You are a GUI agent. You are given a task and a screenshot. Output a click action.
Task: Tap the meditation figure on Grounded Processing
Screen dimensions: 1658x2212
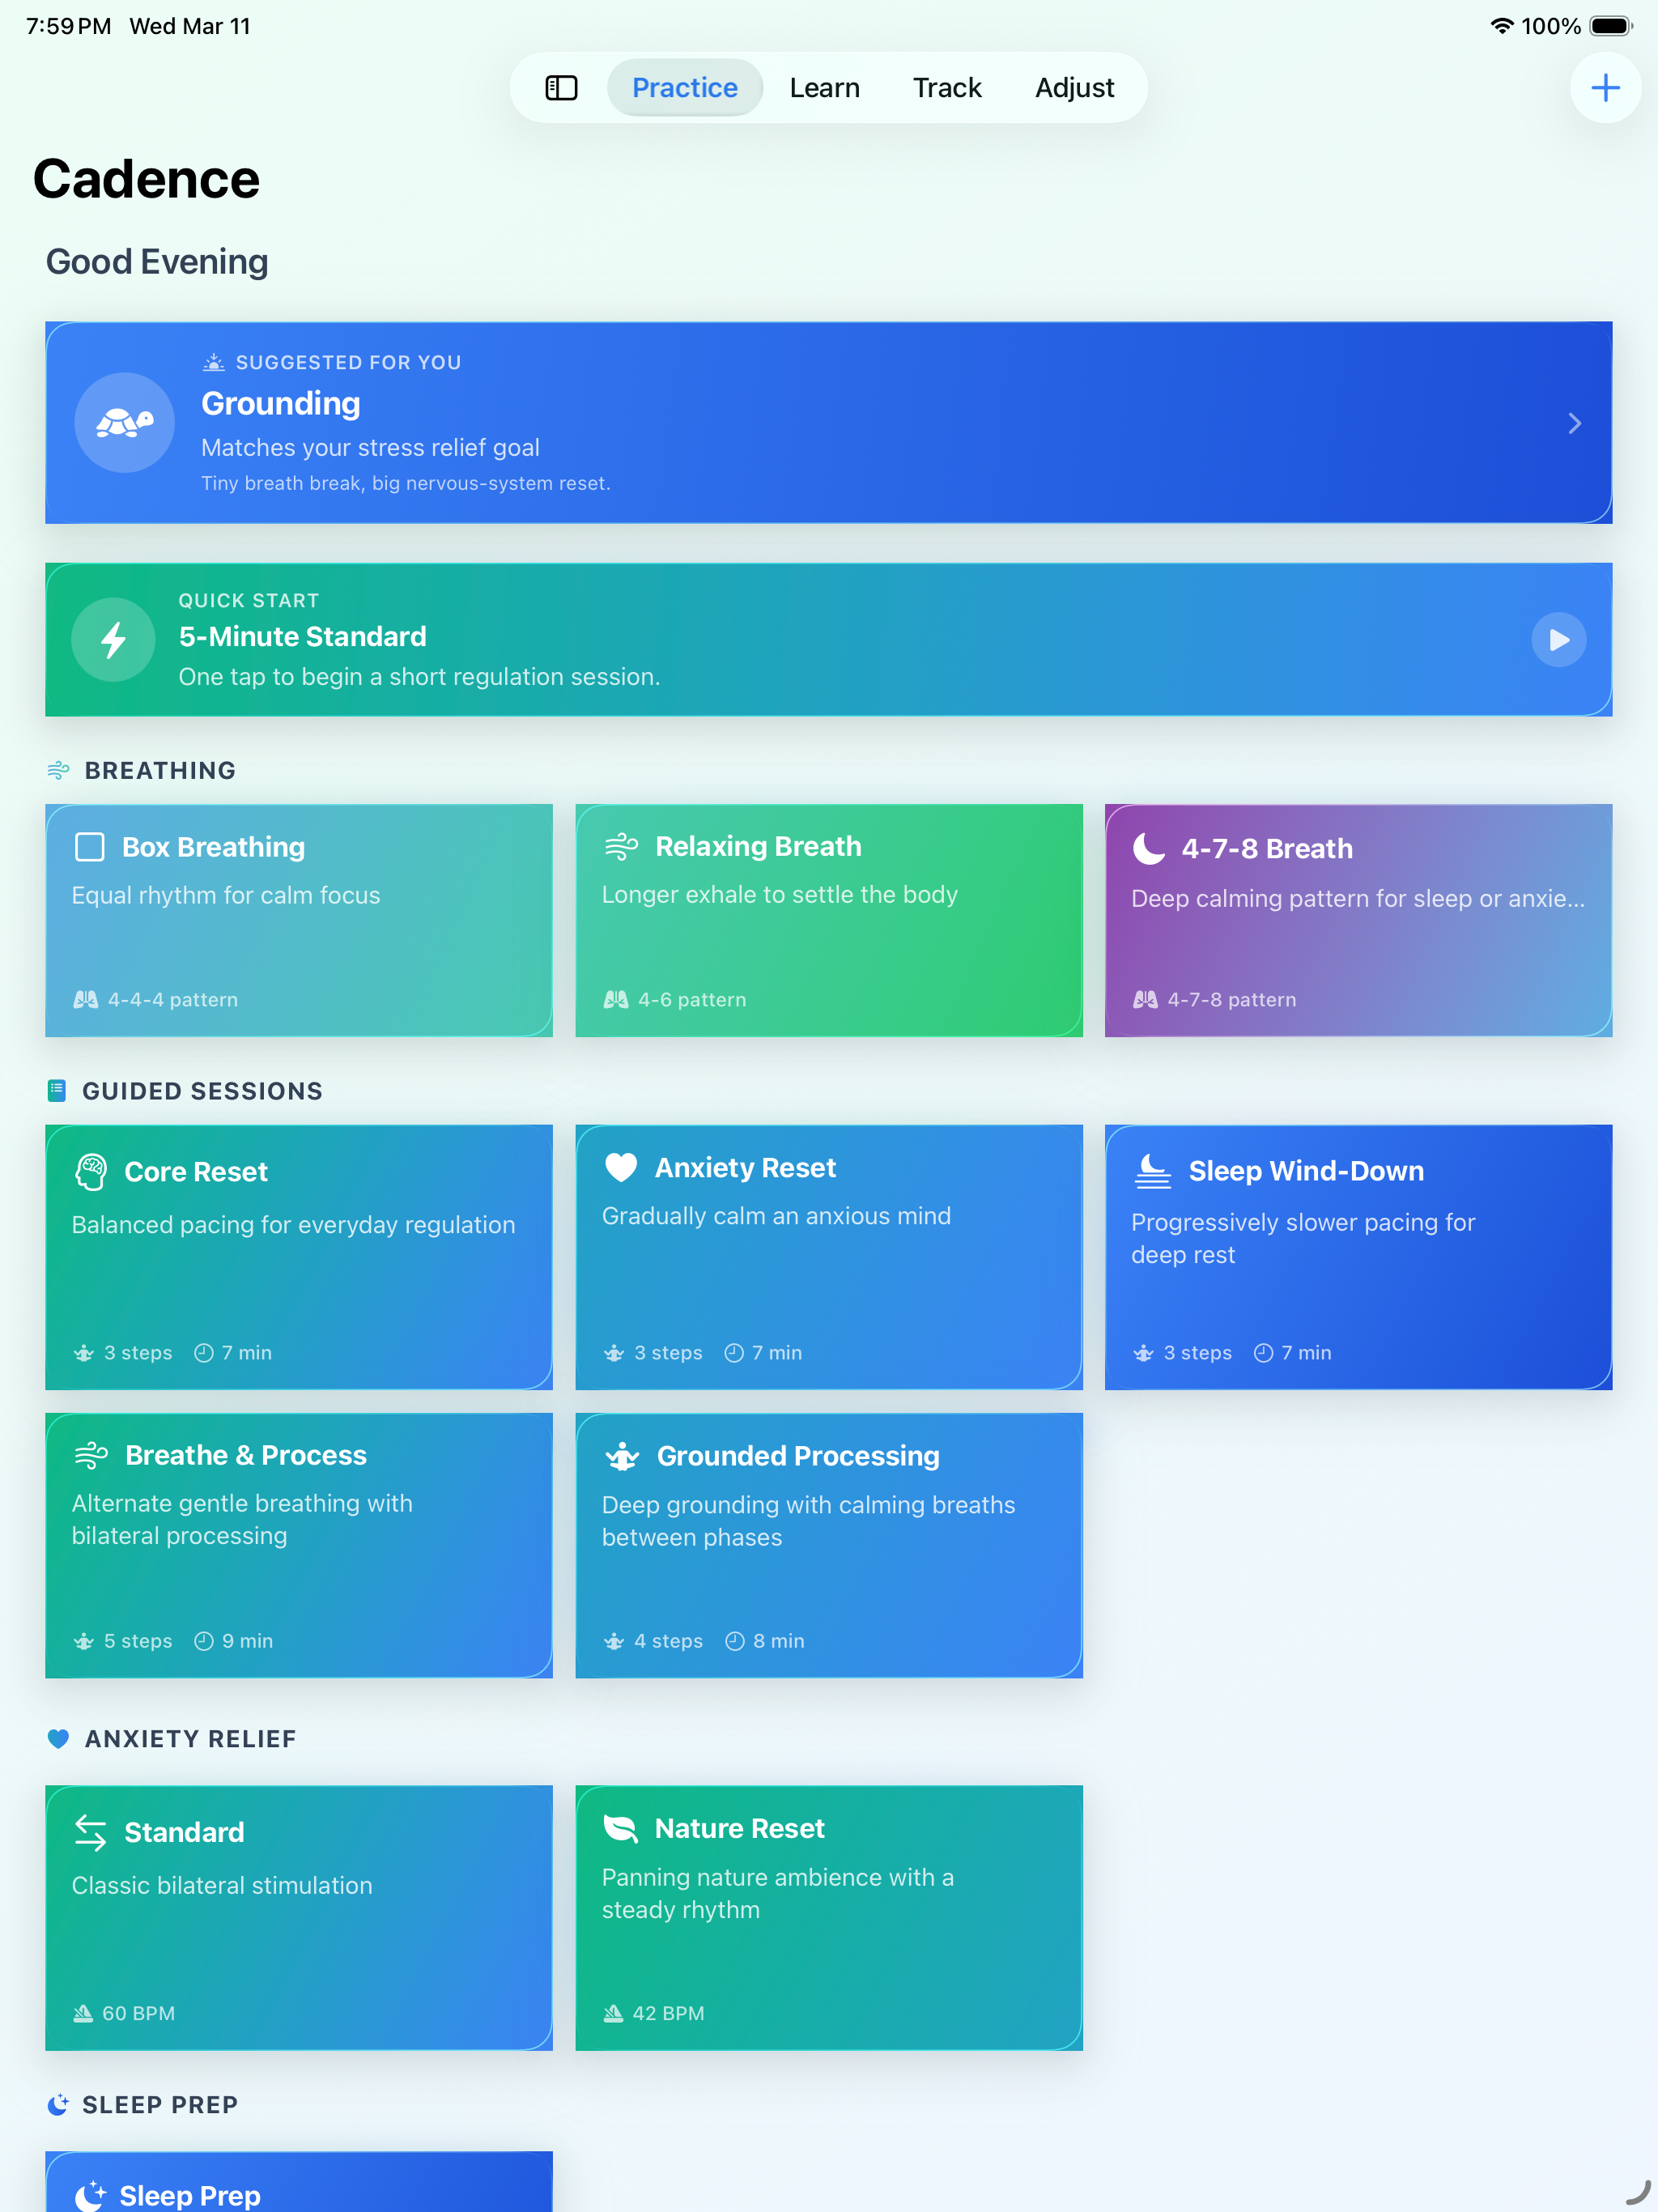coord(621,1456)
